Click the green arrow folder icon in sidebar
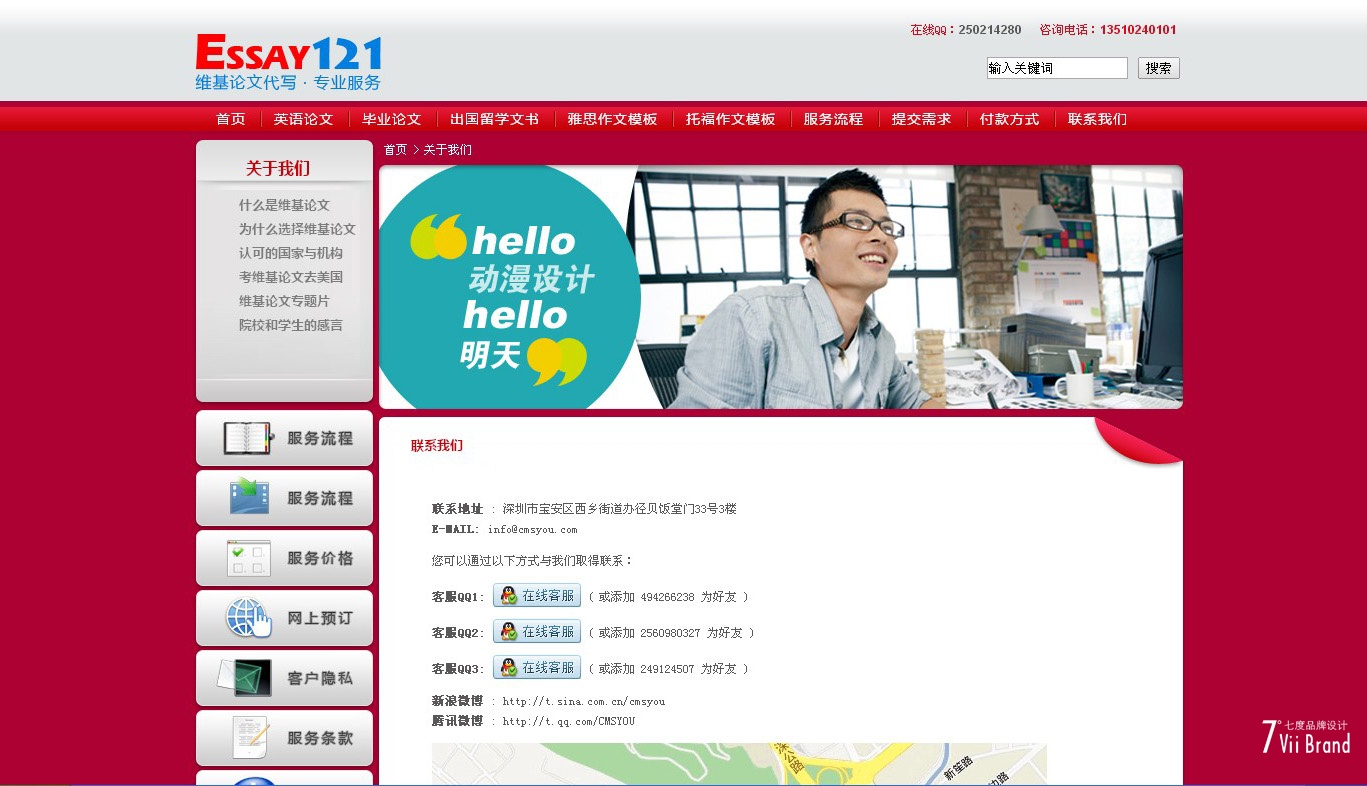 coord(248,497)
